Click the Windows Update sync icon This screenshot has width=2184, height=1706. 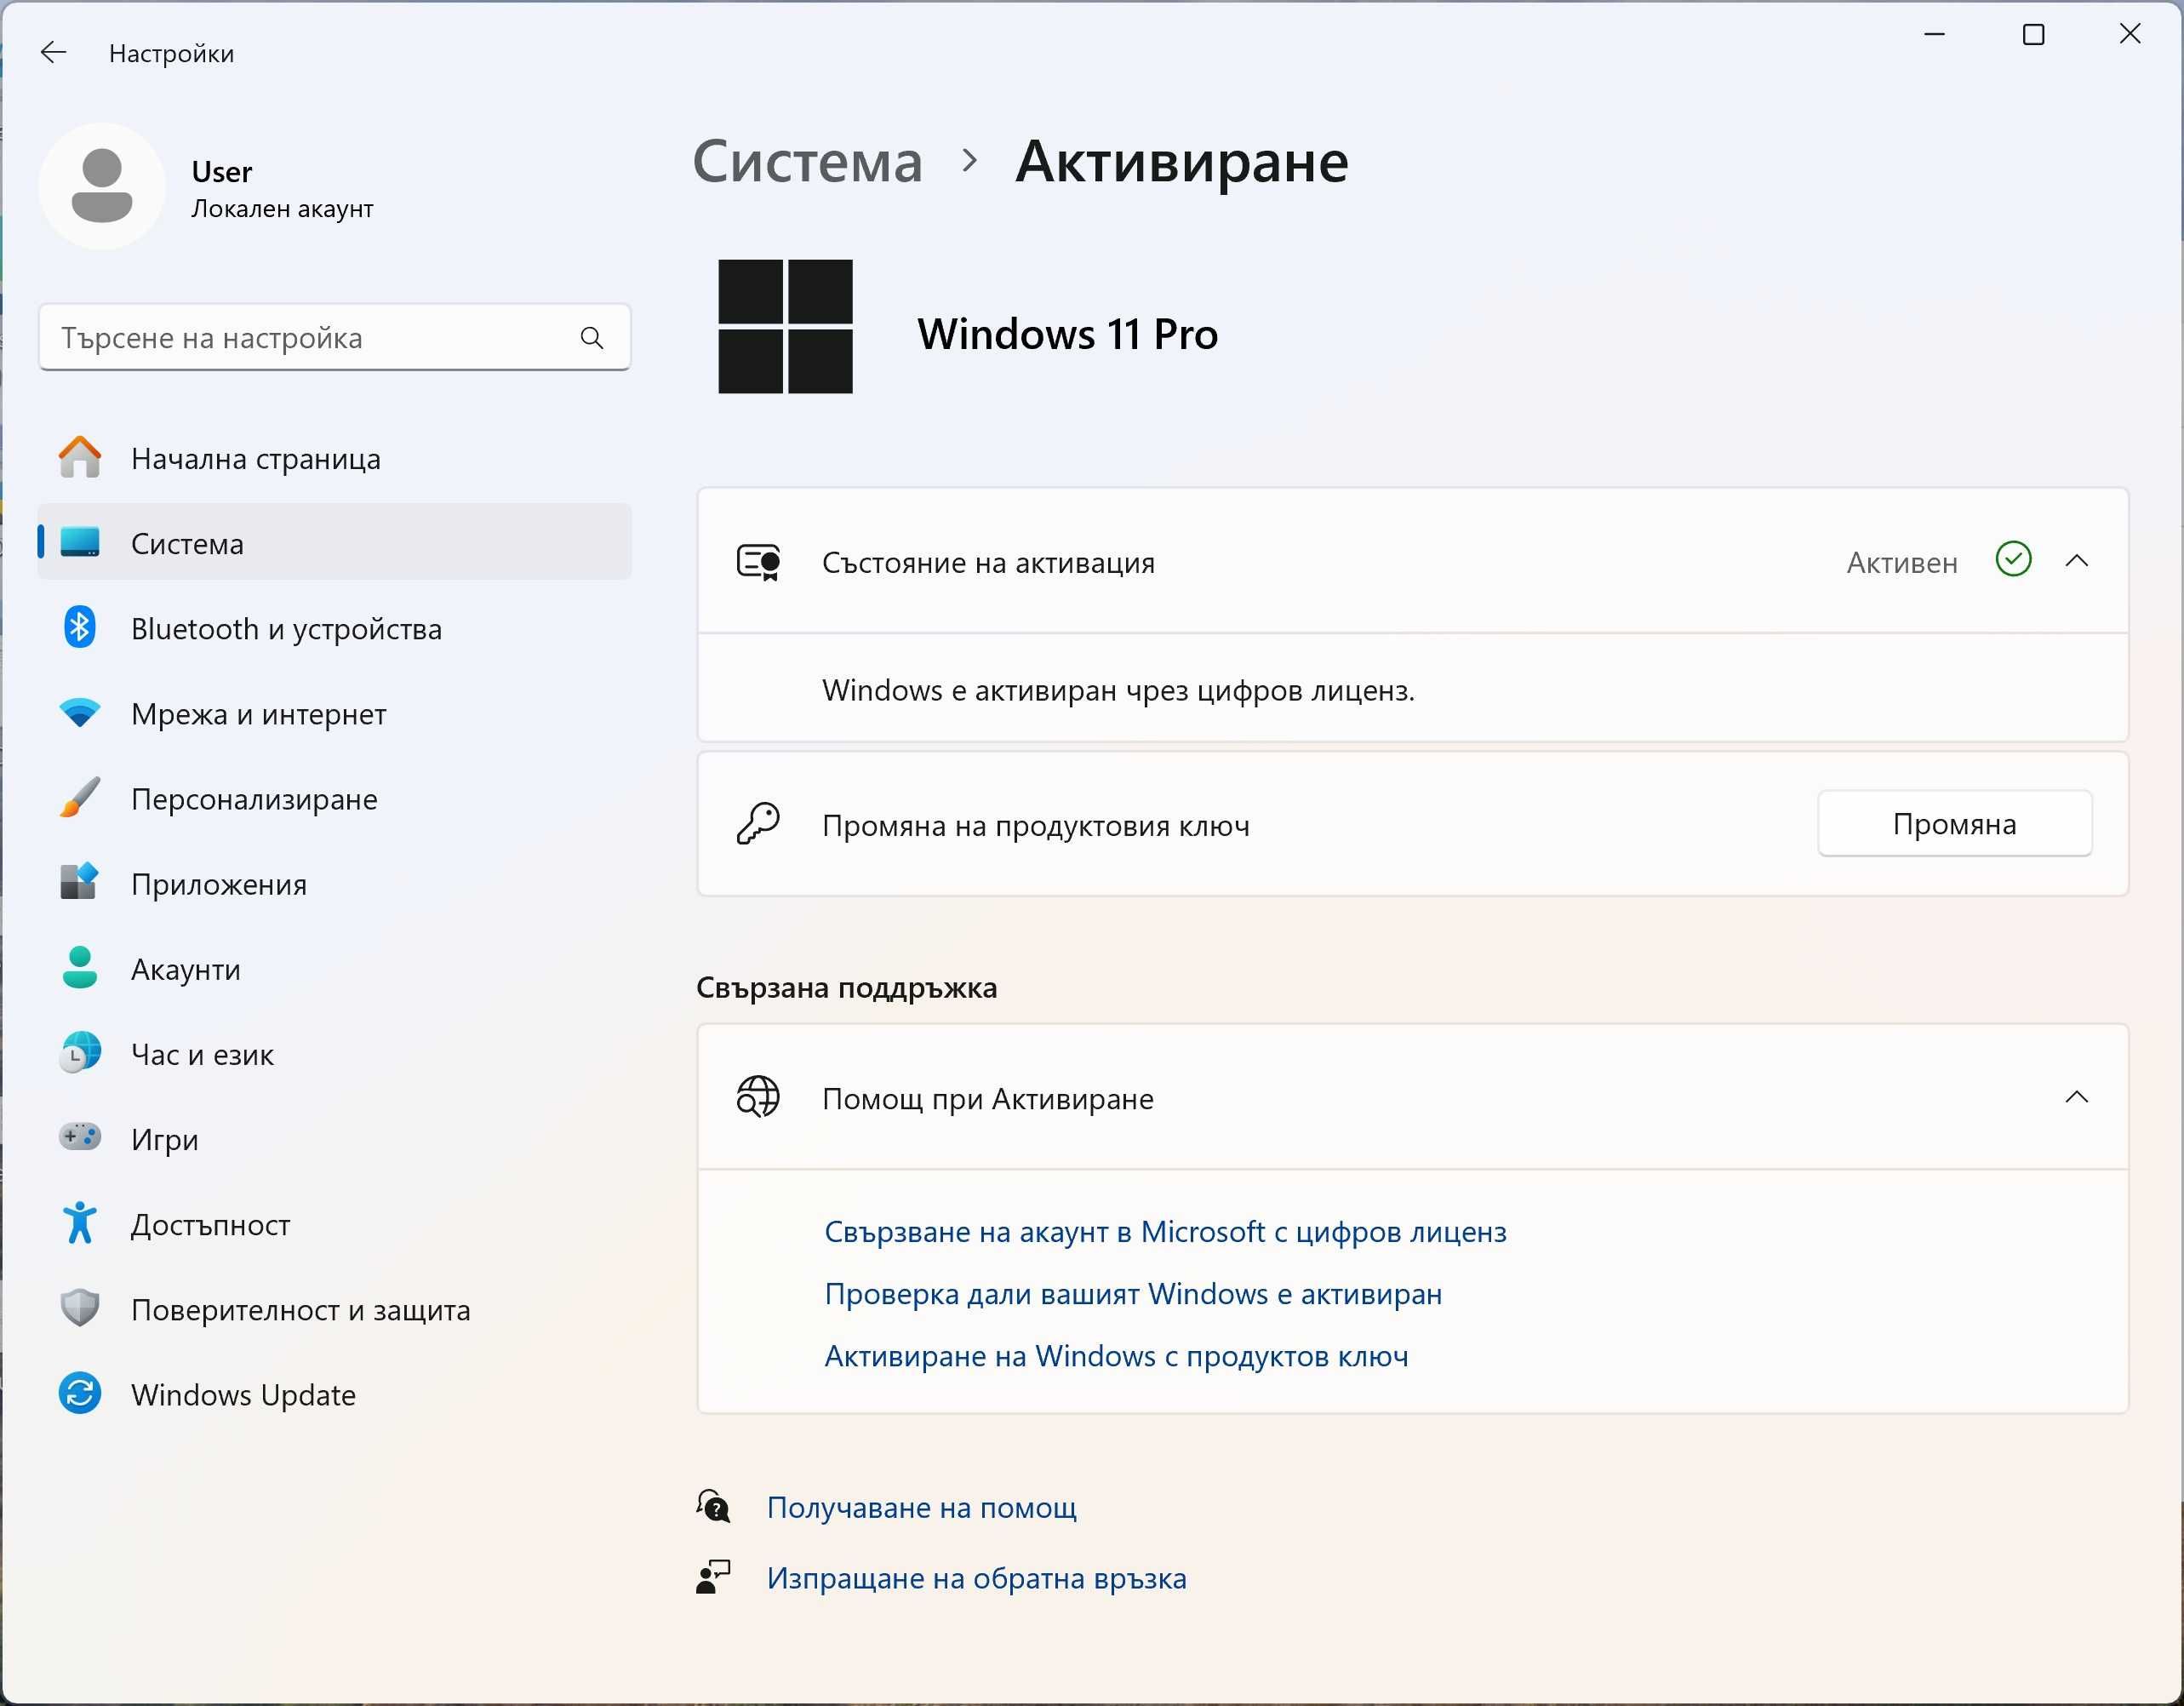80,1393
